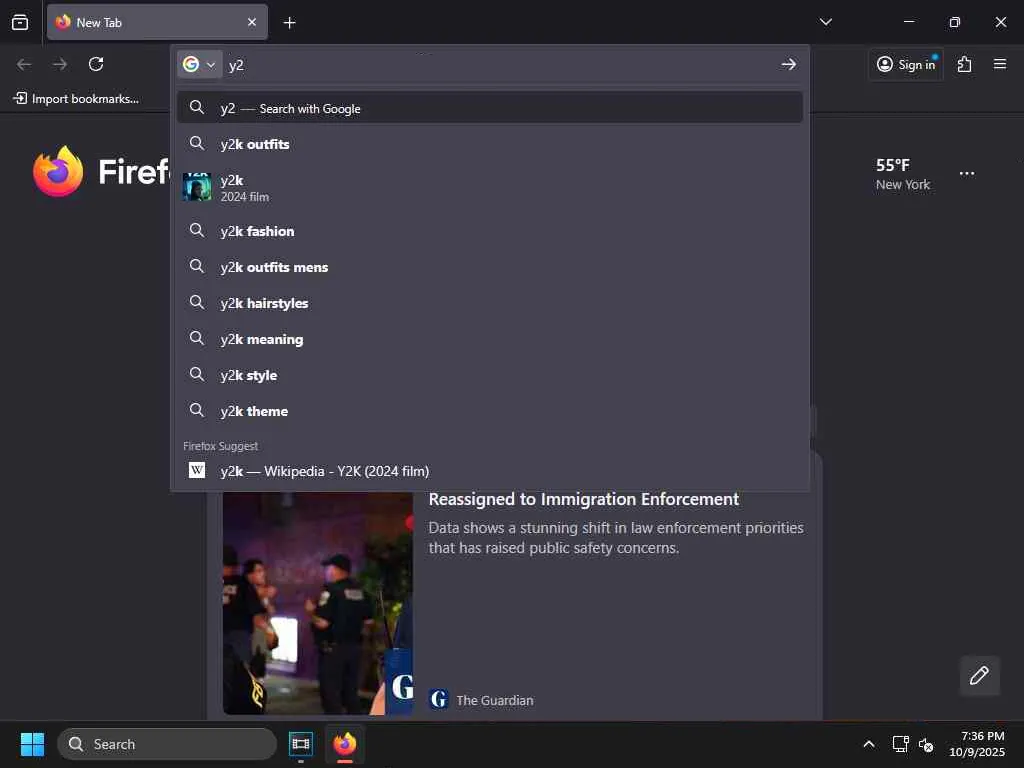Click the y2k film thumbnail image
1024x768 pixels.
(197, 187)
